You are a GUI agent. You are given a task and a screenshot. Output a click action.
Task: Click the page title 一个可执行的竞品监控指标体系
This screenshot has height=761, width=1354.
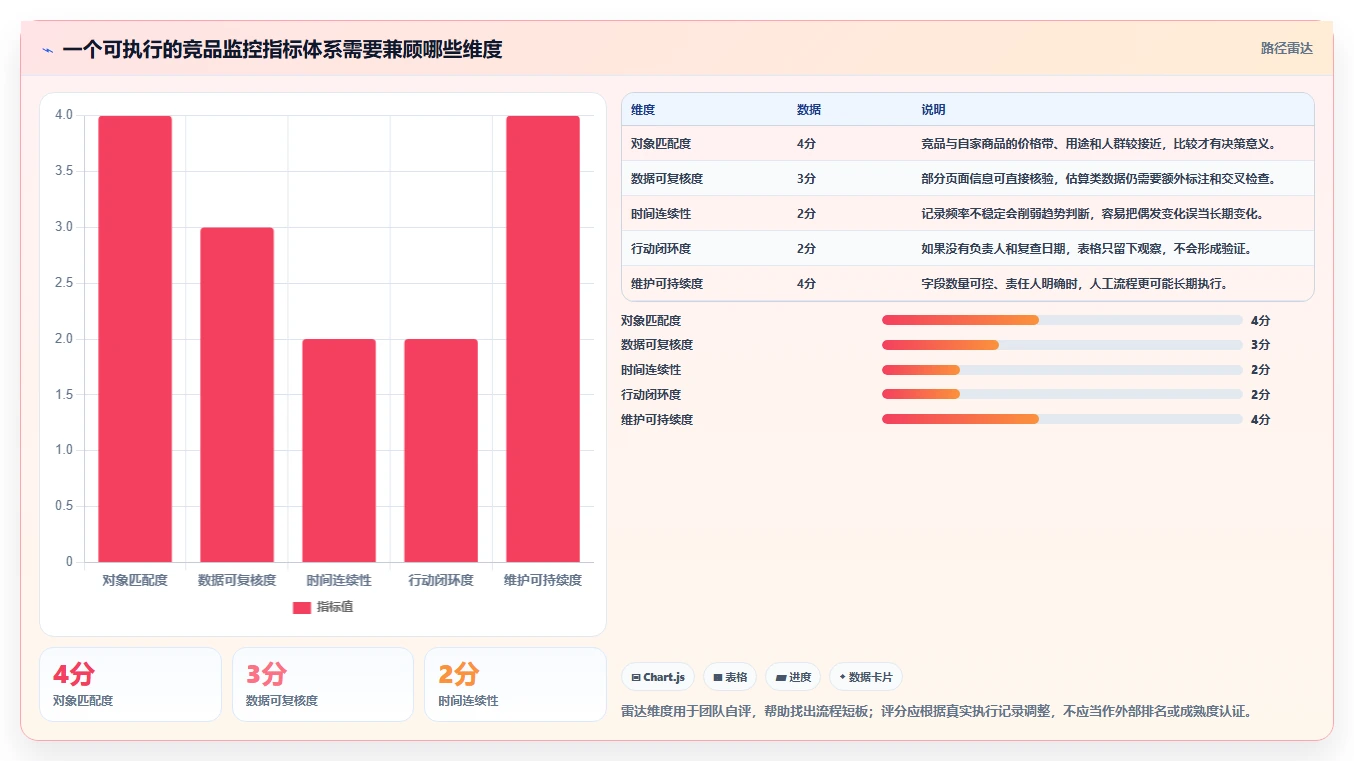(x=282, y=49)
